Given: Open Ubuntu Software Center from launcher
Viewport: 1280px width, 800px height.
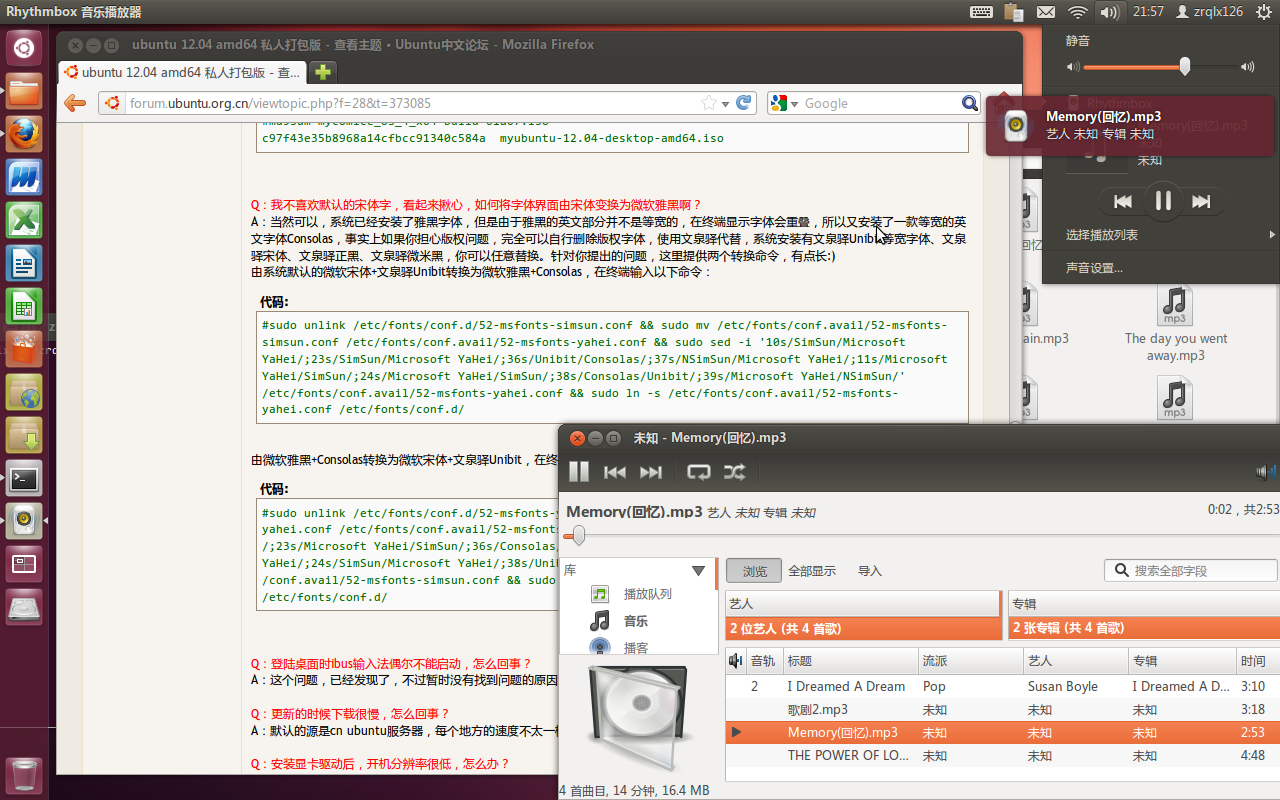Looking at the screenshot, I should 24,349.
